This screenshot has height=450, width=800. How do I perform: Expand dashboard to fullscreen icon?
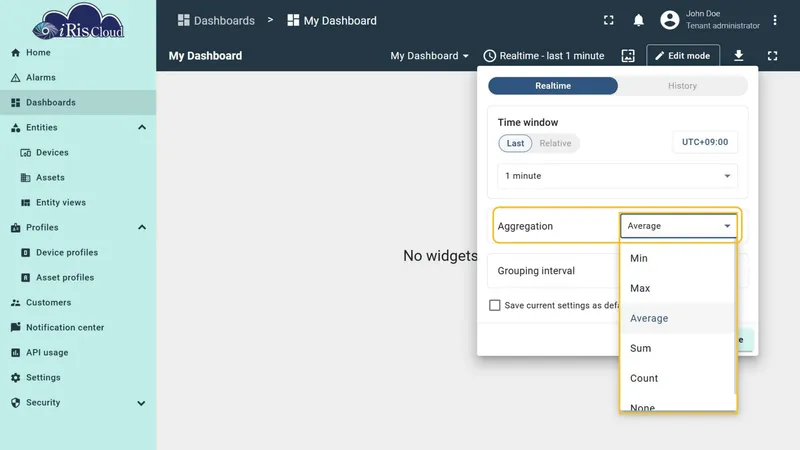click(x=772, y=56)
